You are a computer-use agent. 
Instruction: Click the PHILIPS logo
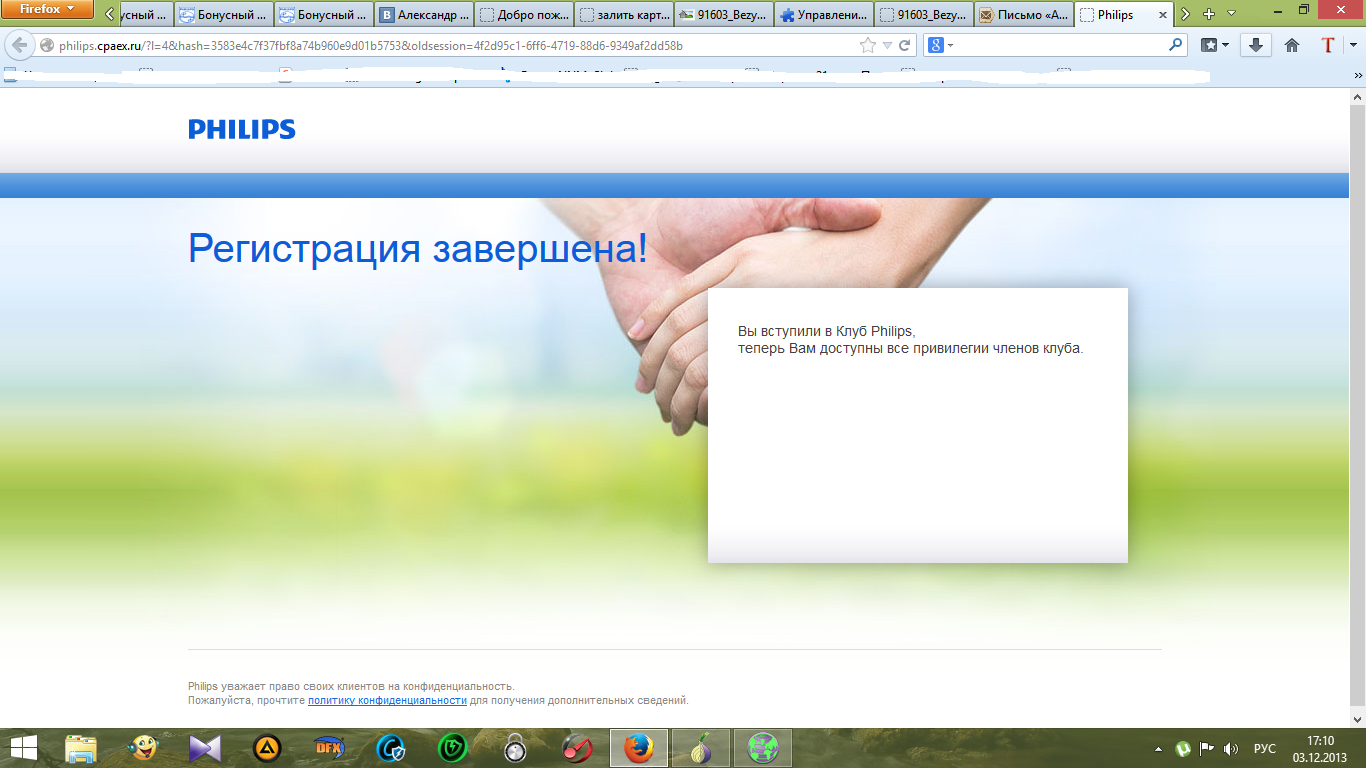242,129
